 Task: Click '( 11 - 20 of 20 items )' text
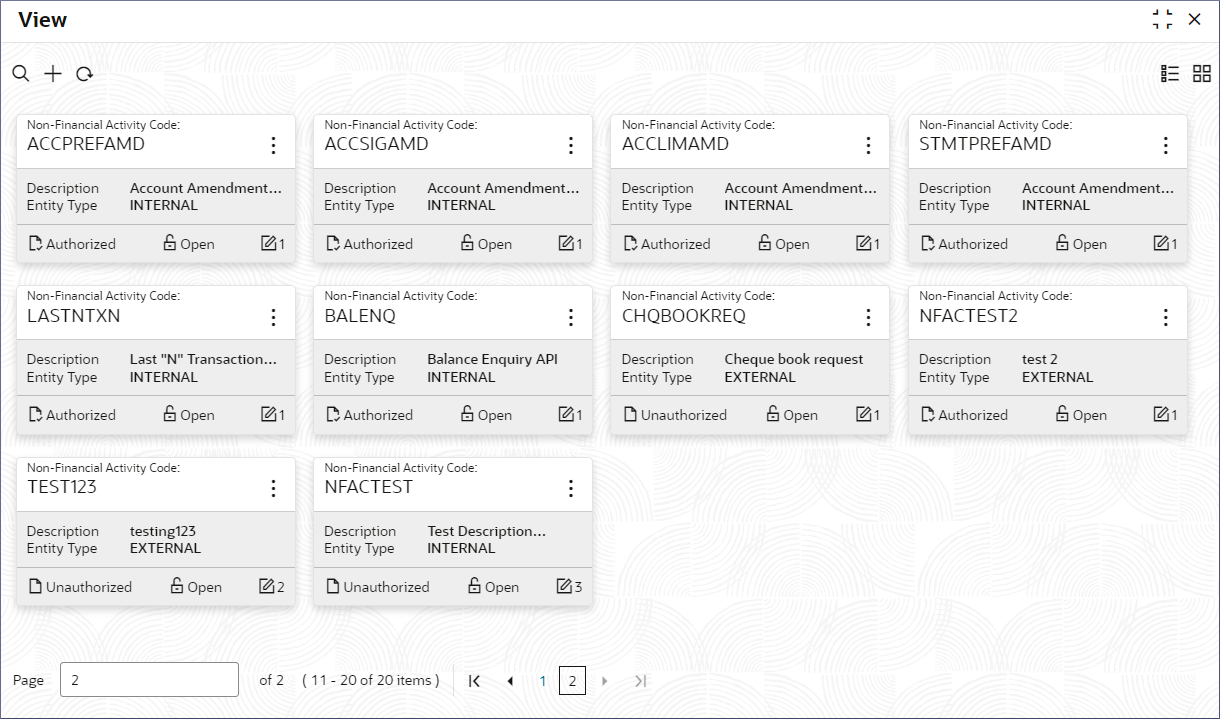(371, 680)
